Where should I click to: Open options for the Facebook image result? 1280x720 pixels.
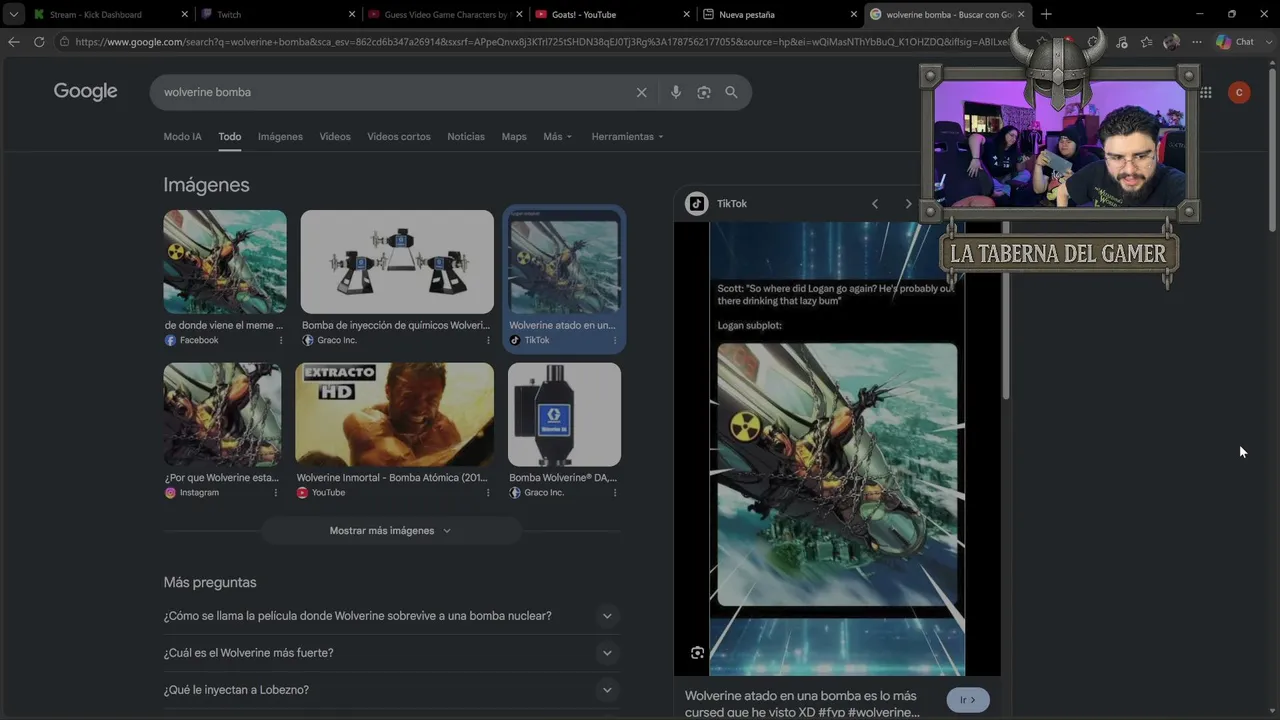pyautogui.click(x=280, y=340)
